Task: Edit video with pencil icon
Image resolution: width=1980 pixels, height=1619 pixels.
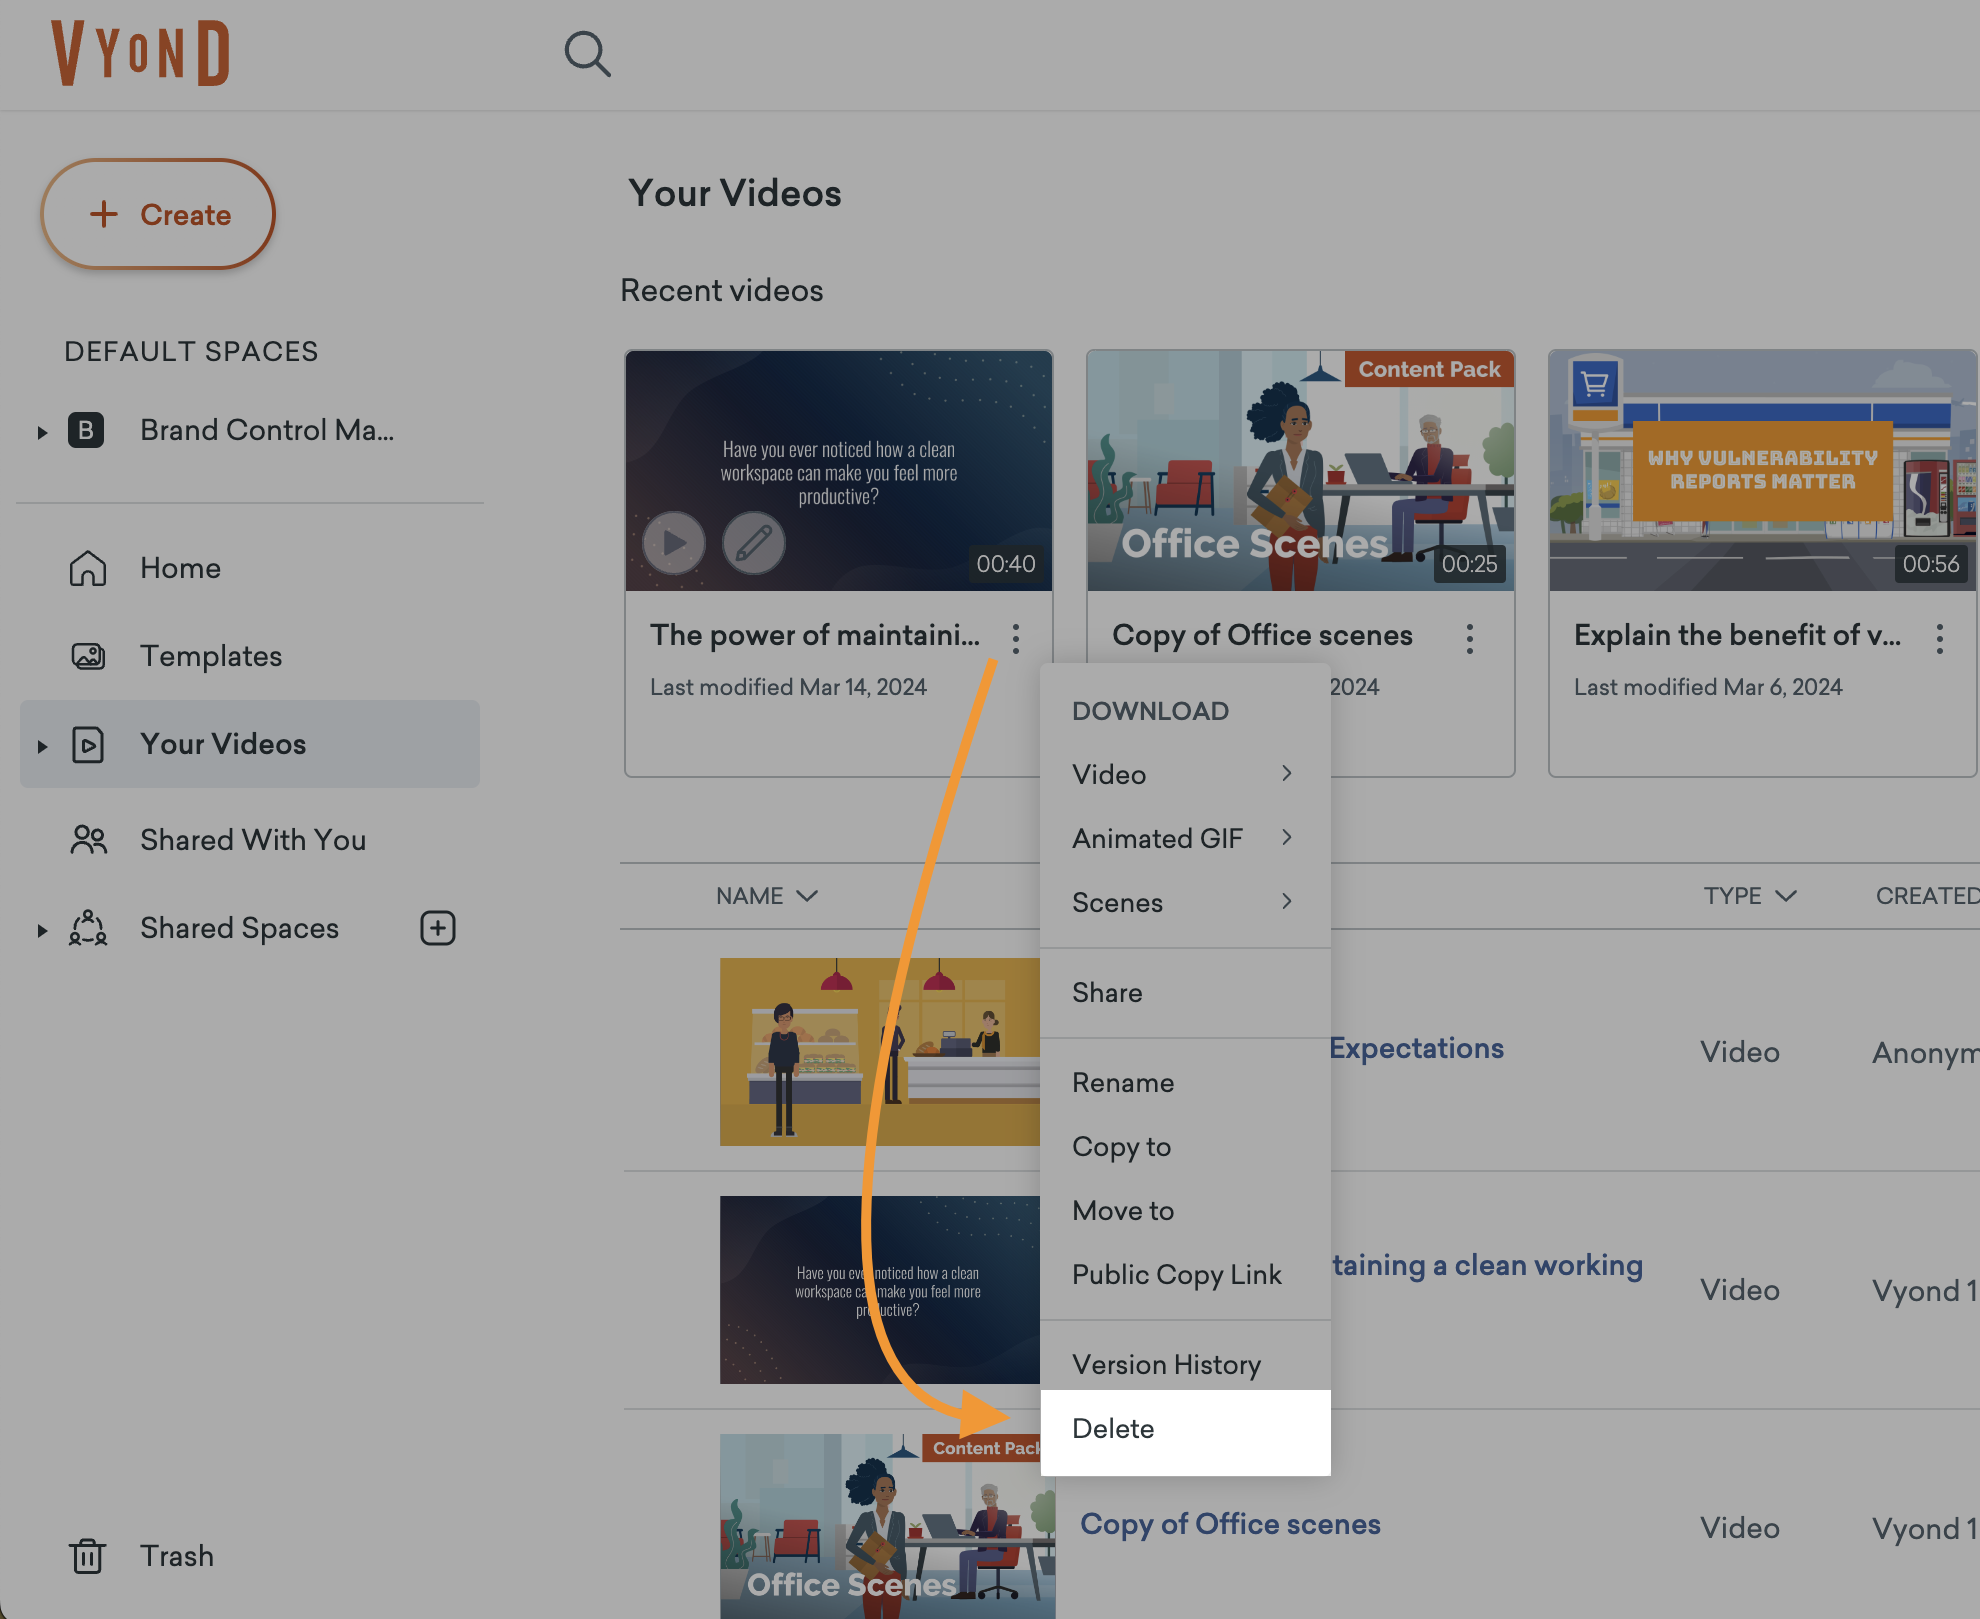Action: (x=754, y=543)
